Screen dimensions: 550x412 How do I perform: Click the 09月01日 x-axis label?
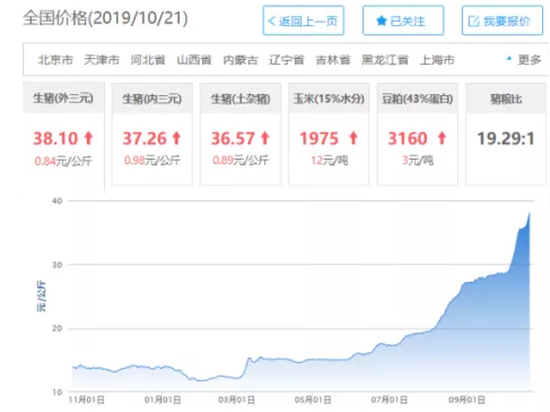click(x=467, y=400)
